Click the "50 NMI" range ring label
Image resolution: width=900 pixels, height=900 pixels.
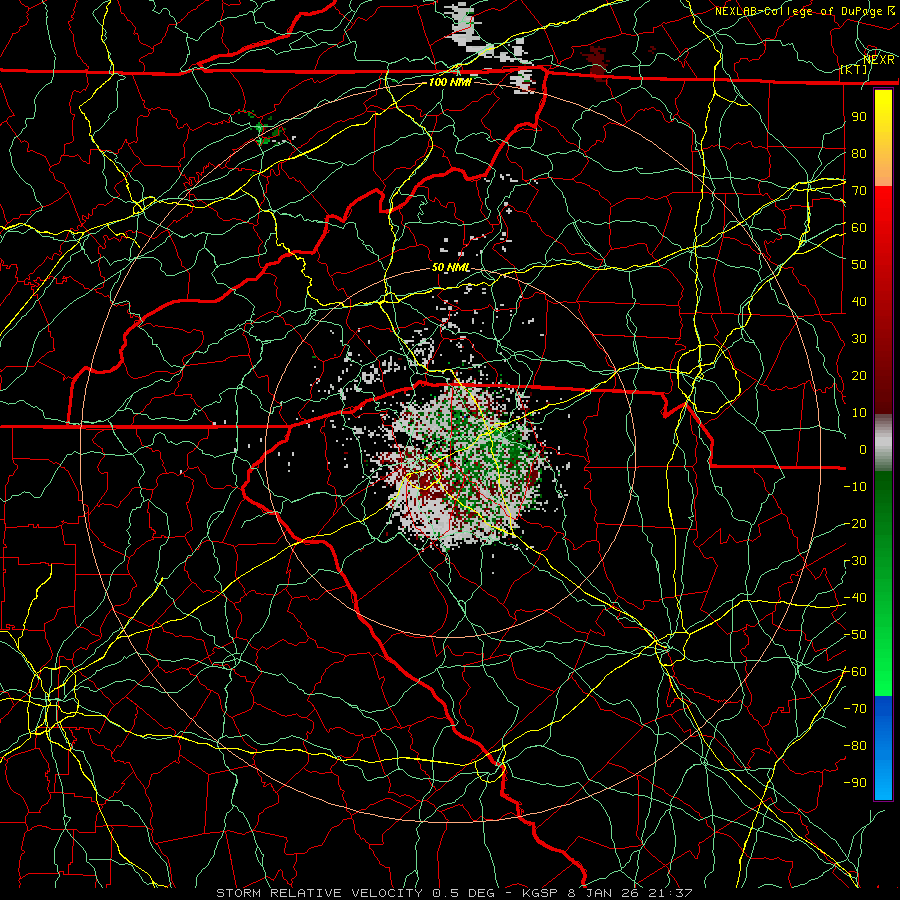(451, 267)
